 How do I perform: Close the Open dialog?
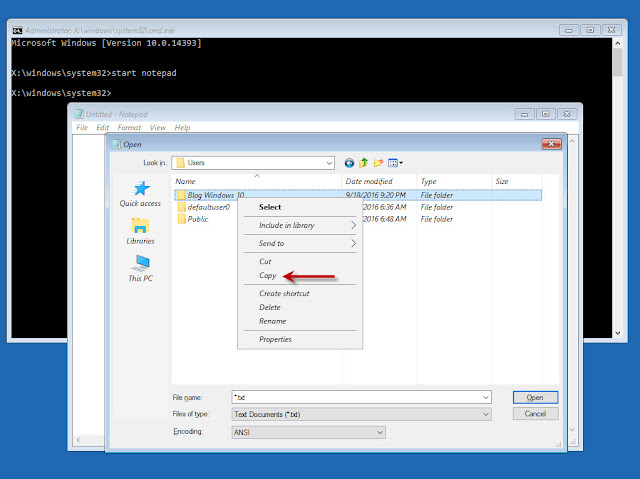551,144
